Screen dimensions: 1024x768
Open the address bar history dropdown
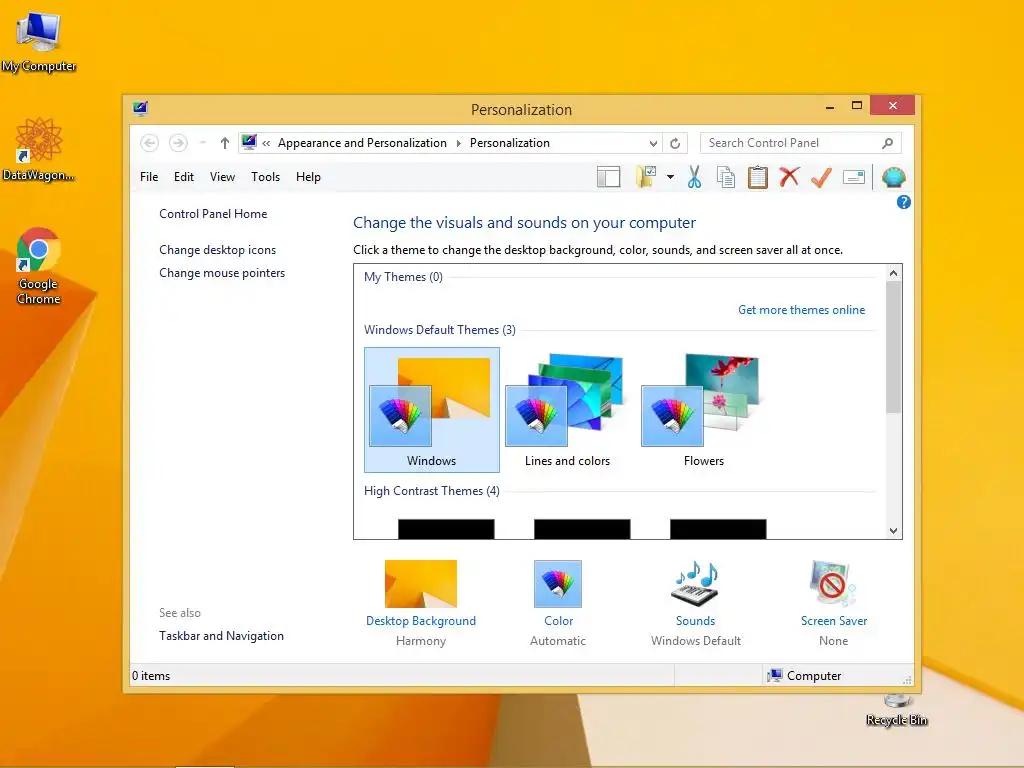pyautogui.click(x=653, y=143)
